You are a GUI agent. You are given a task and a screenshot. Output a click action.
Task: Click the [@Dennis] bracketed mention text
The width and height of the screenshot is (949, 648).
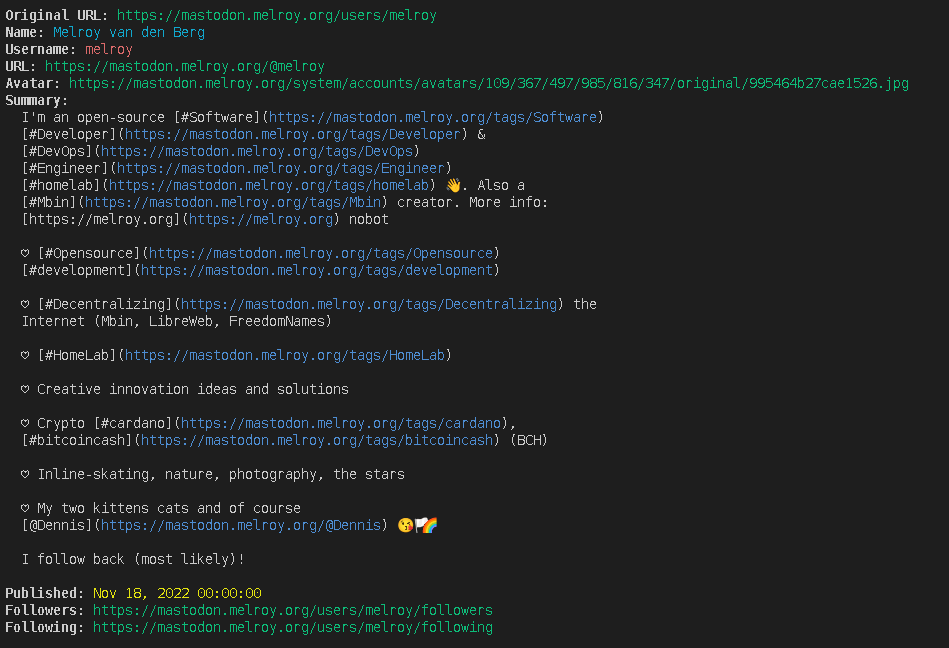[x=57, y=525]
